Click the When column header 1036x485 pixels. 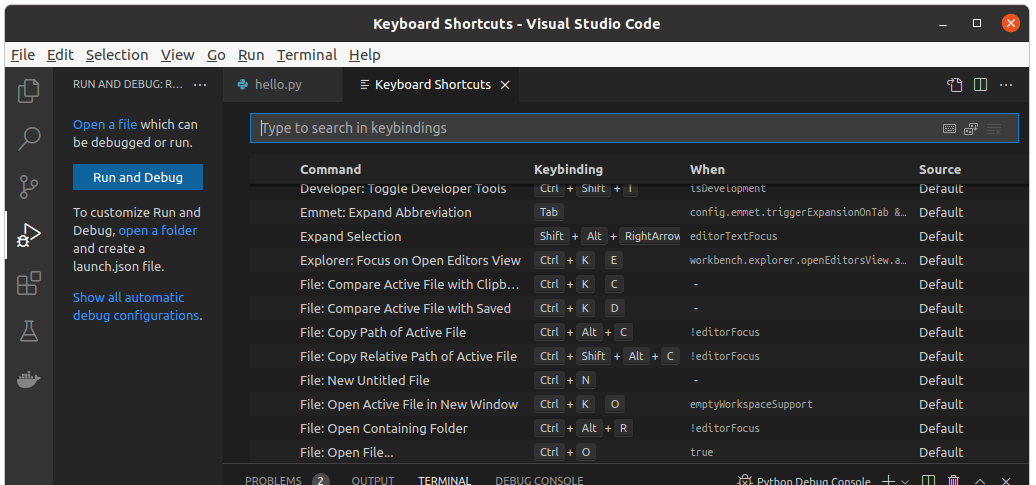pyautogui.click(x=707, y=170)
